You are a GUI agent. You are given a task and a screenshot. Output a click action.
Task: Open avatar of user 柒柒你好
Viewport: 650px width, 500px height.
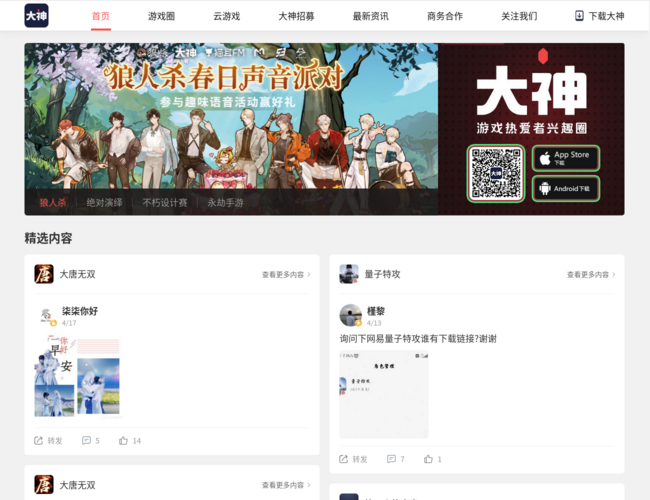tap(46, 316)
